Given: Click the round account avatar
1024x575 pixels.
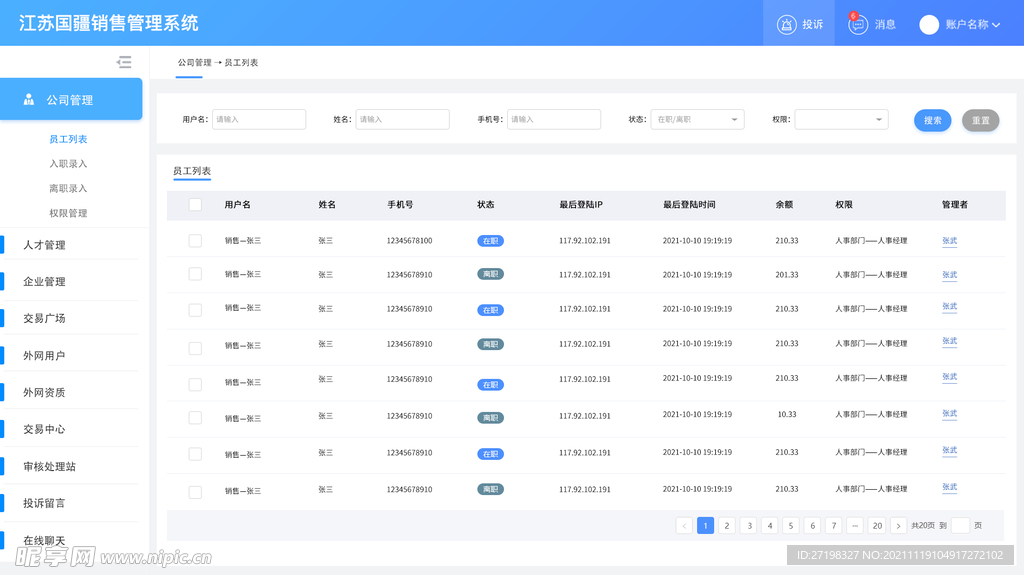Looking at the screenshot, I should pyautogui.click(x=929, y=25).
